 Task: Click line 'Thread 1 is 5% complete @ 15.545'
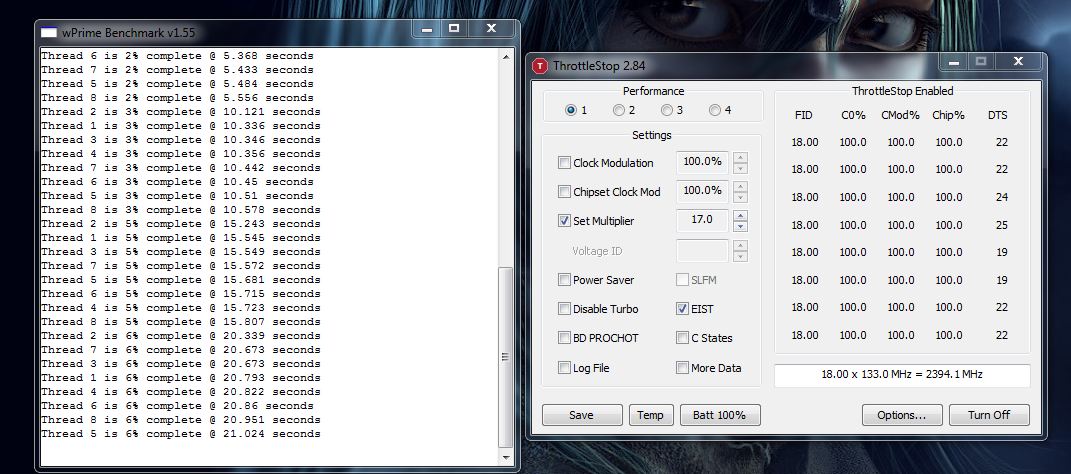tap(180, 238)
